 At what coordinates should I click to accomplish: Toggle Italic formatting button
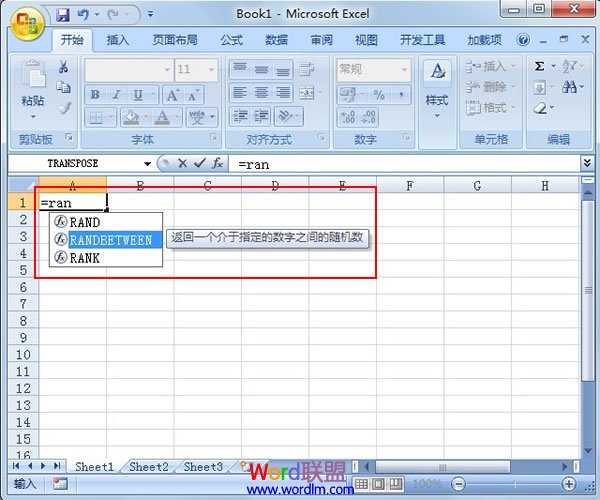pyautogui.click(x=116, y=95)
